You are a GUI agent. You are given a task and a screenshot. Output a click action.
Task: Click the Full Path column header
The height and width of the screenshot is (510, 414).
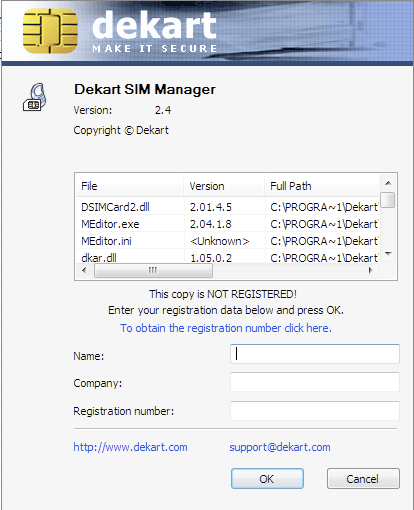[x=322, y=186]
